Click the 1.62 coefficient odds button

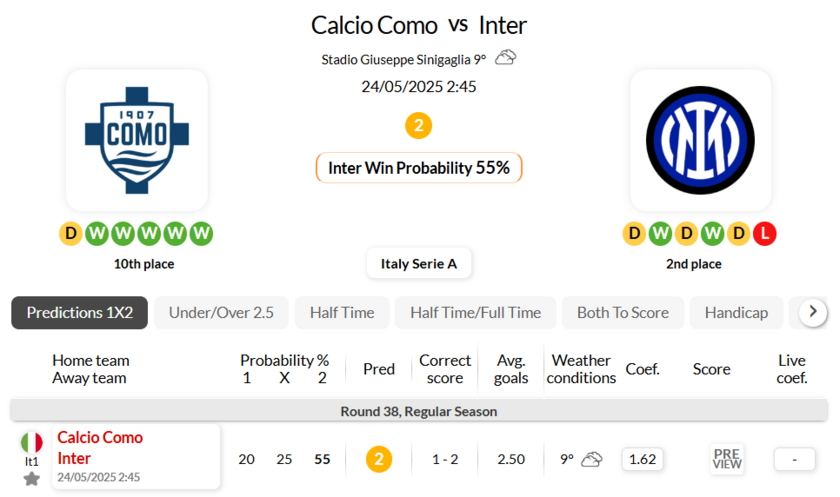click(x=642, y=459)
